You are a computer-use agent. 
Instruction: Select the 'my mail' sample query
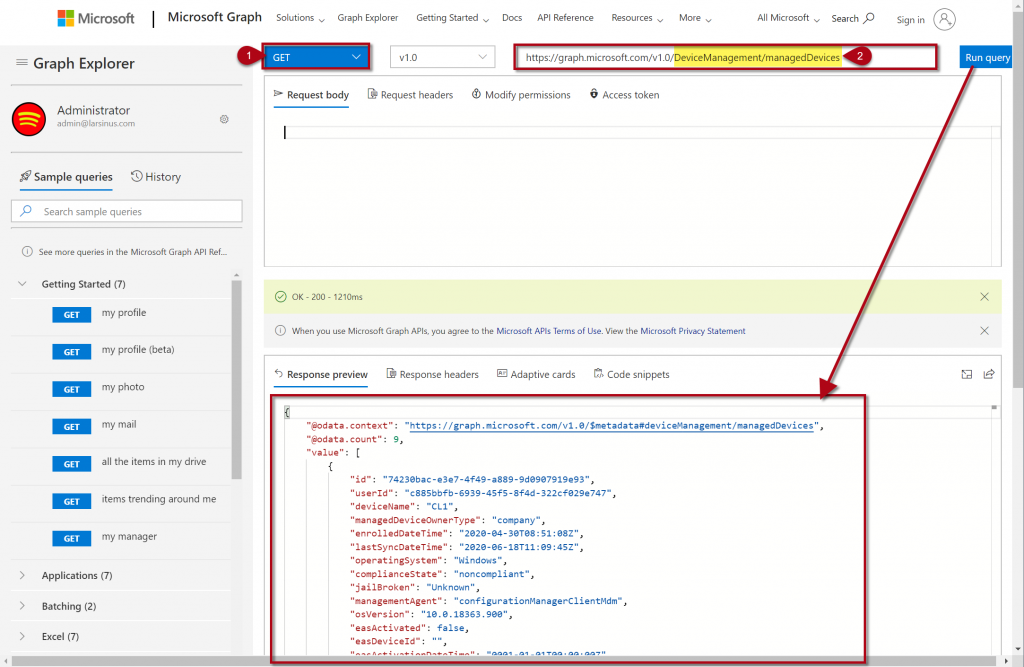tap(121, 425)
